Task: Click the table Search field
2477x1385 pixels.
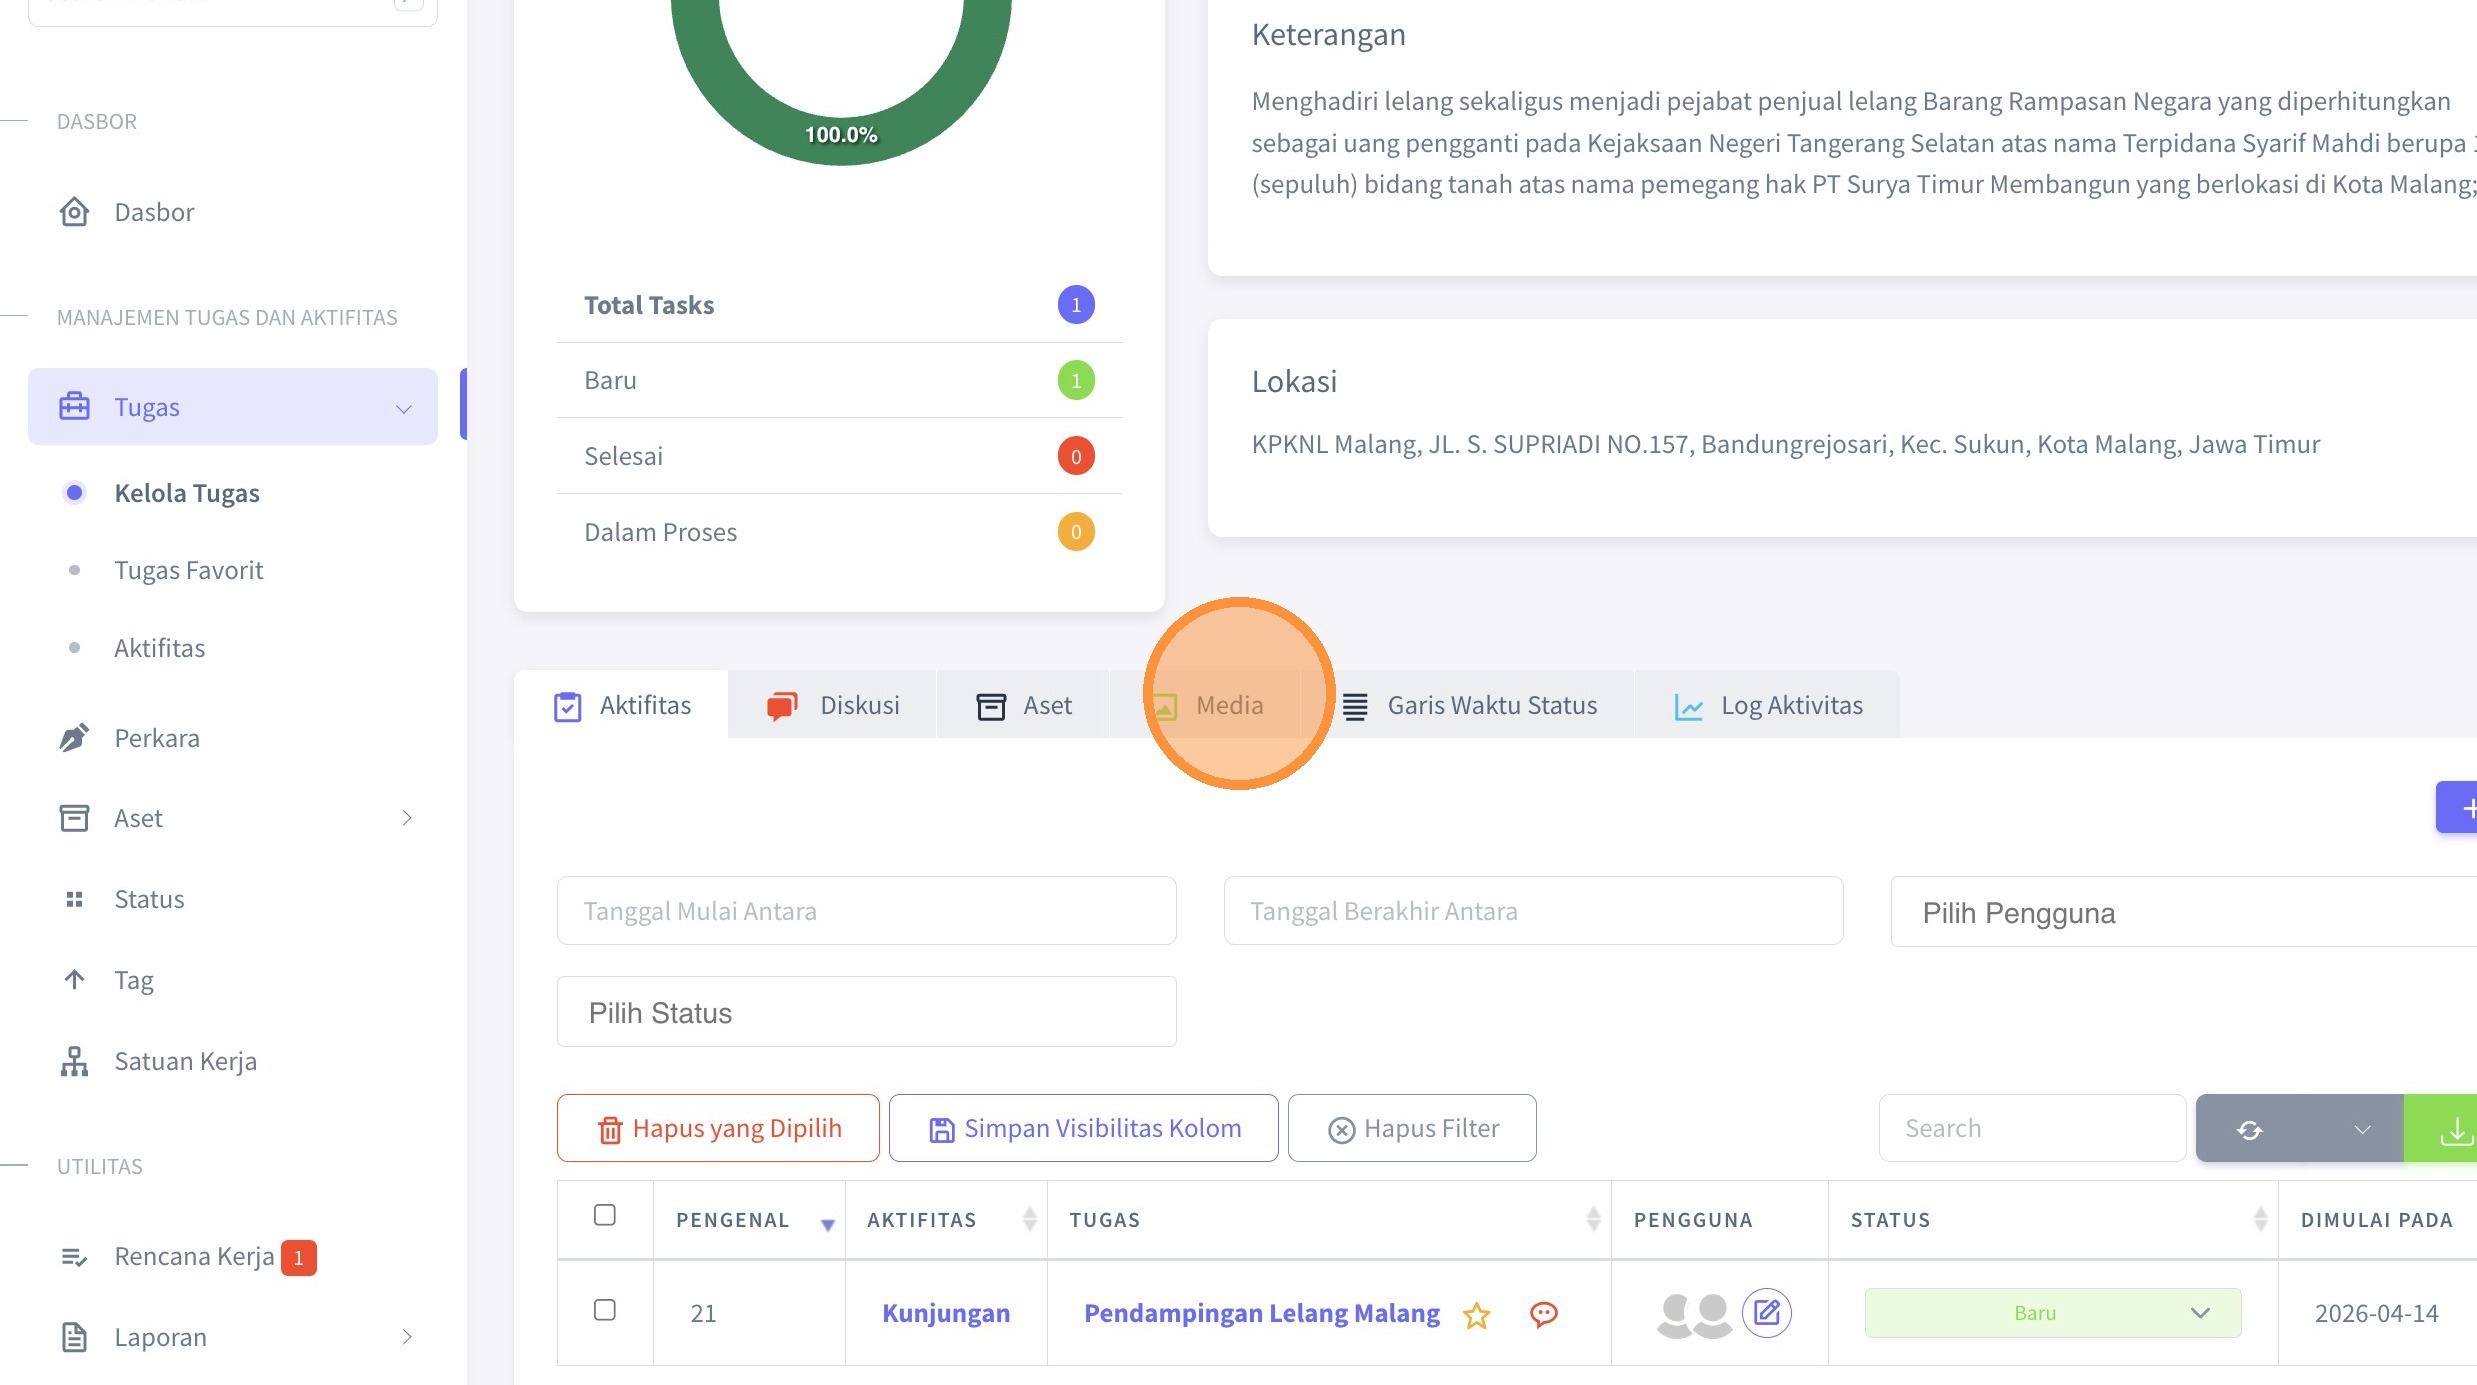Action: pyautogui.click(x=2033, y=1128)
